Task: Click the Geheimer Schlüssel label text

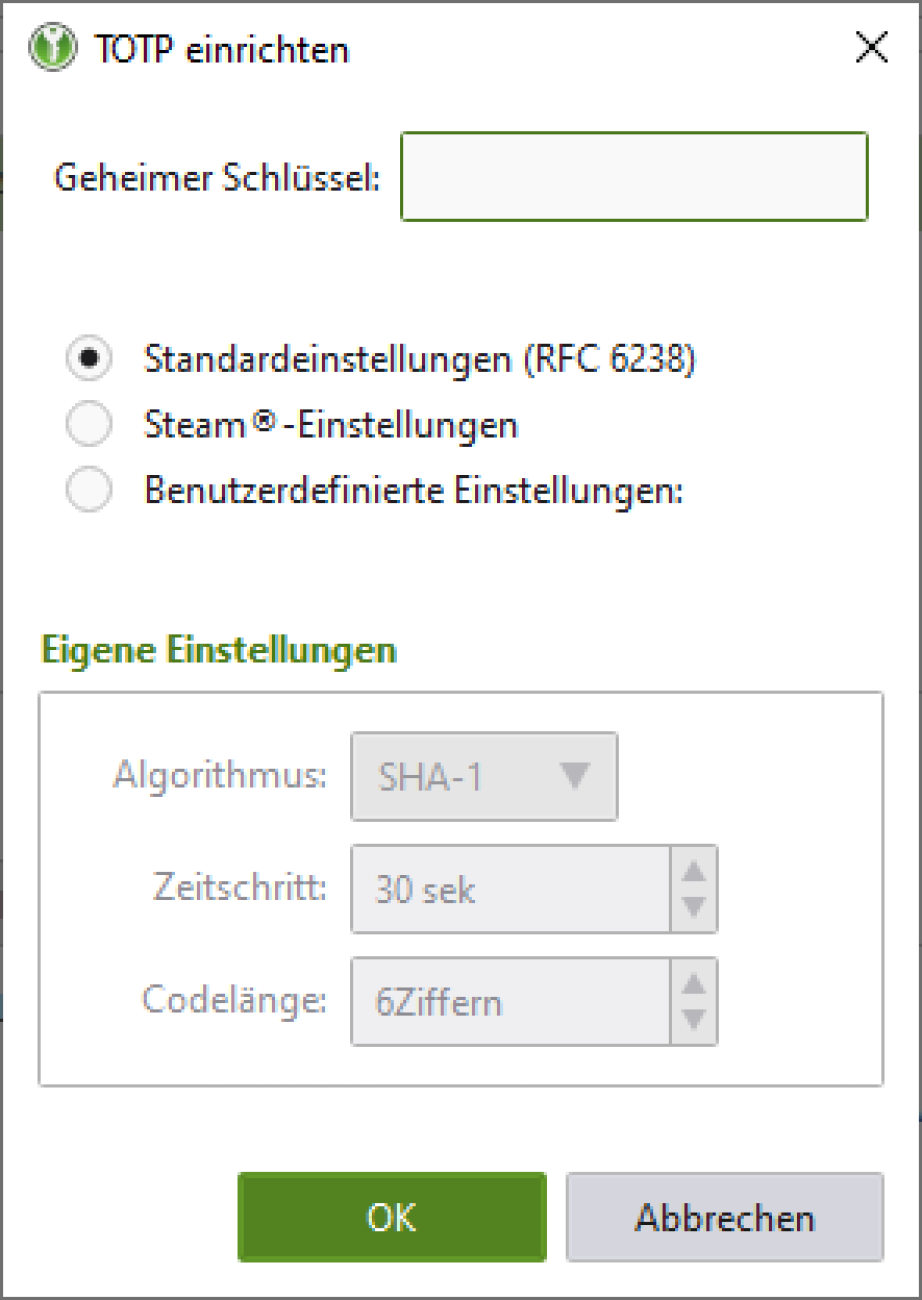Action: tap(217, 178)
